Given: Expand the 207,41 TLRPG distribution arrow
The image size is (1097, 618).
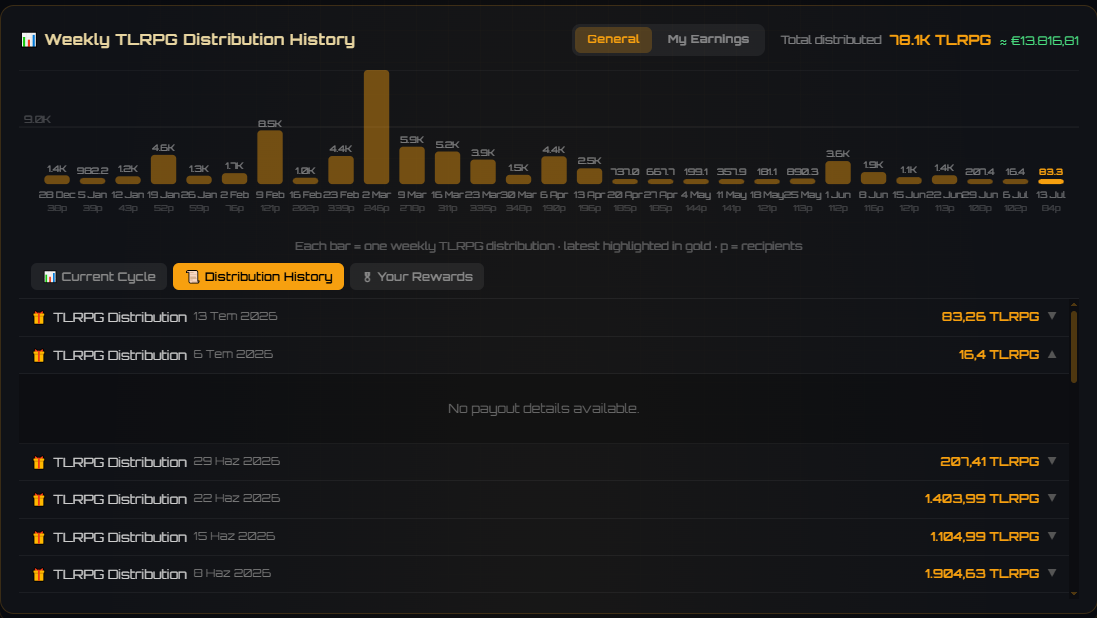Looking at the screenshot, I should click(1052, 461).
